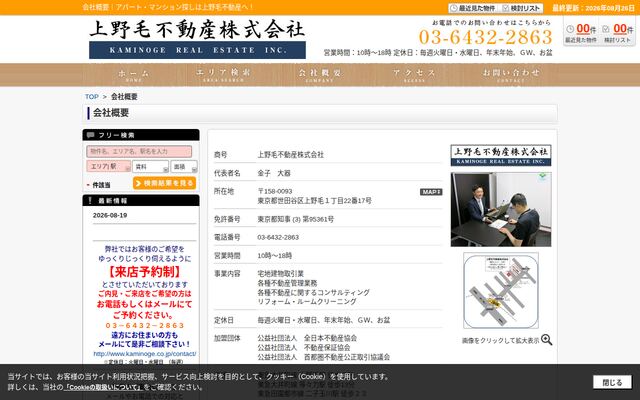The width and height of the screenshot is (640, 400).
Task: Open kaminoge.co.jp contact link
Action: pyautogui.click(x=144, y=354)
